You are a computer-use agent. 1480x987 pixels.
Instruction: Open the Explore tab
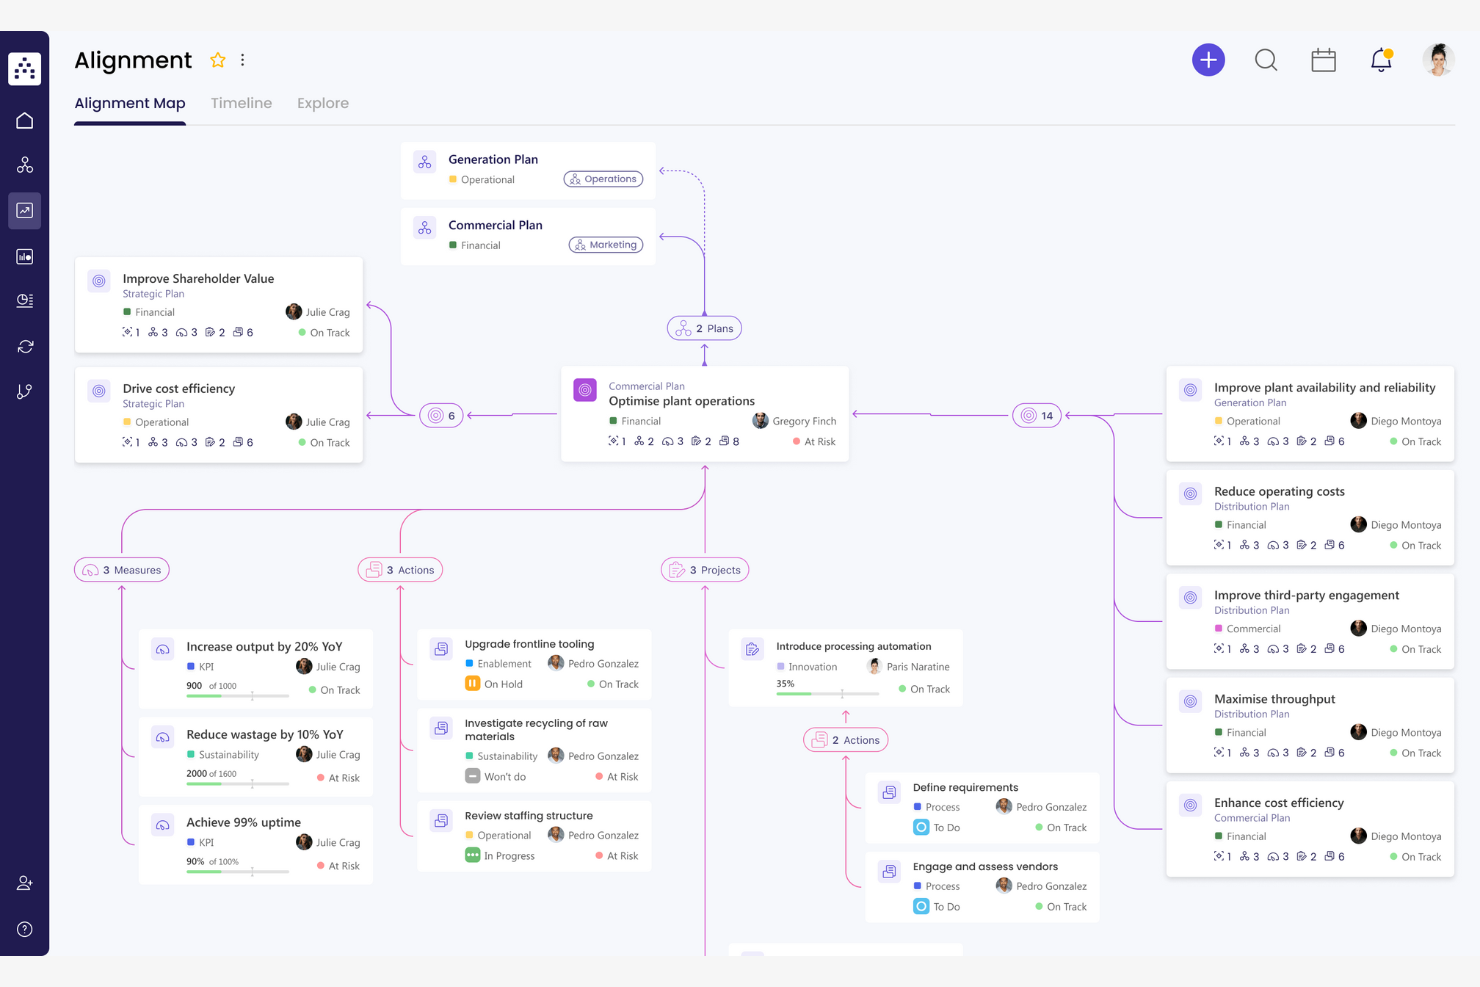[x=322, y=103]
